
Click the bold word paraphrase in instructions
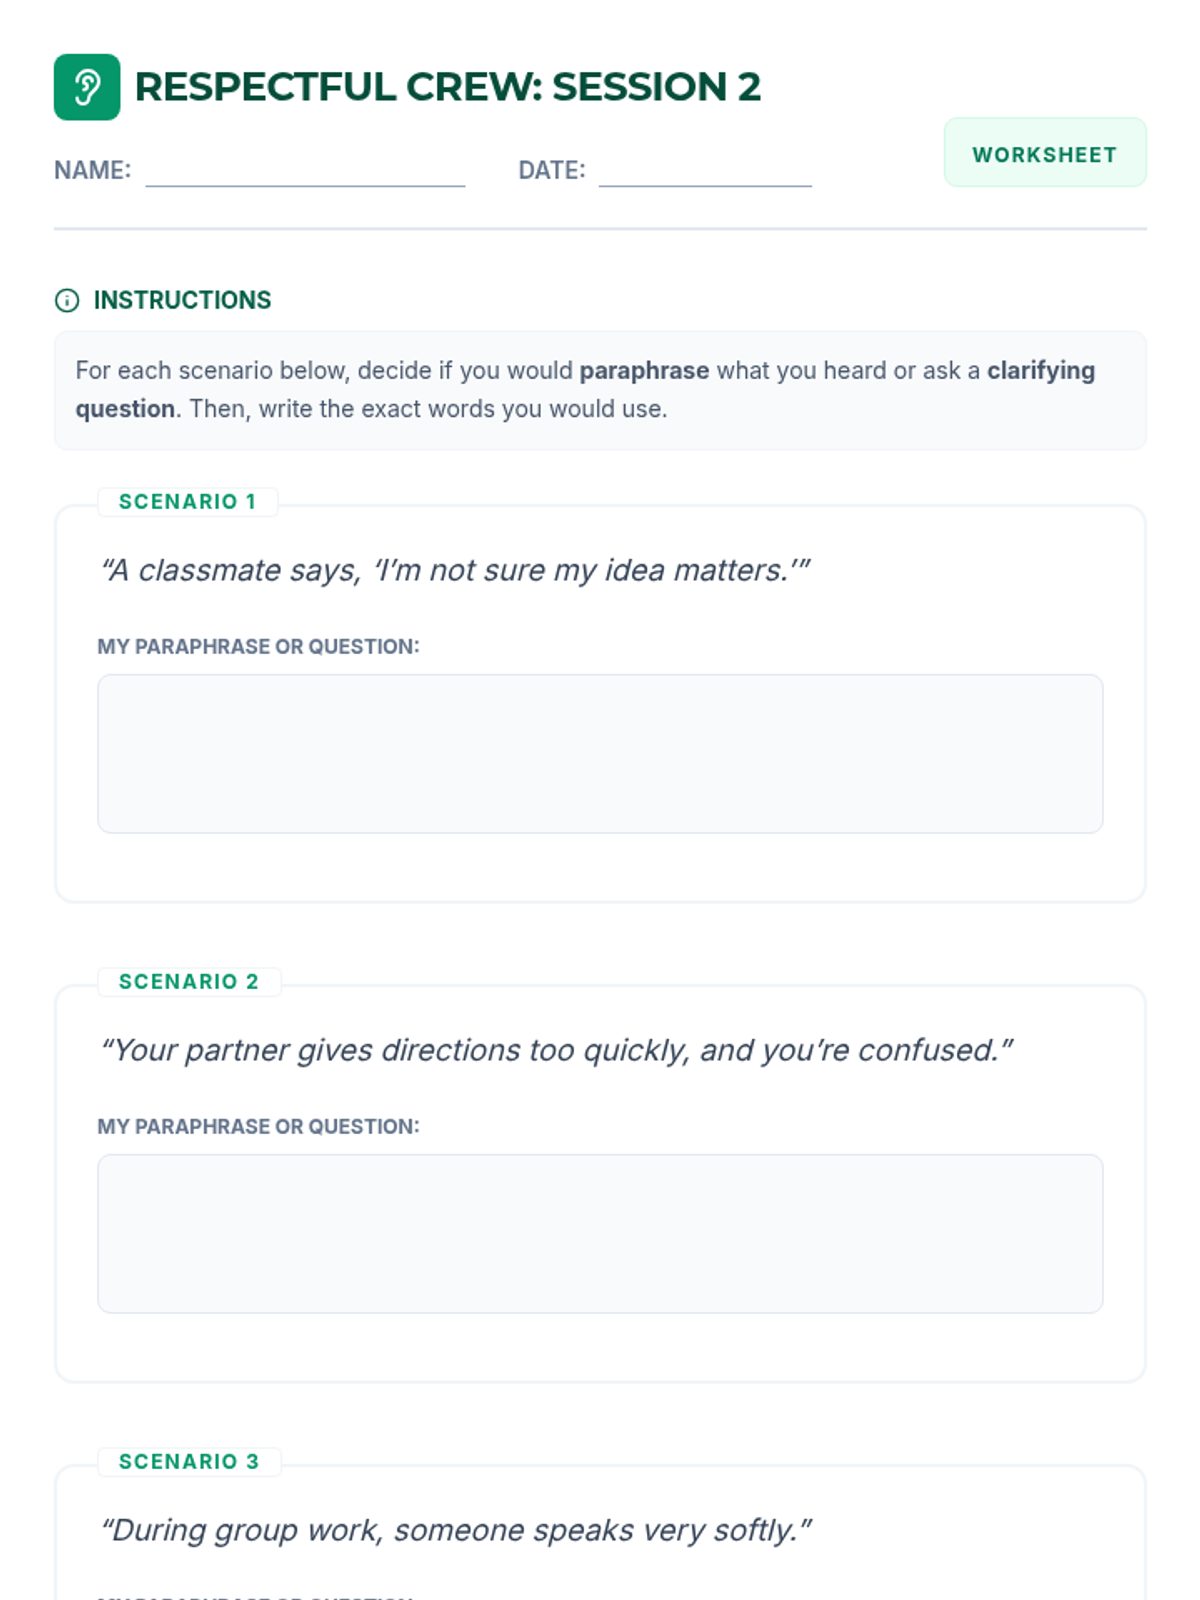pyautogui.click(x=644, y=371)
